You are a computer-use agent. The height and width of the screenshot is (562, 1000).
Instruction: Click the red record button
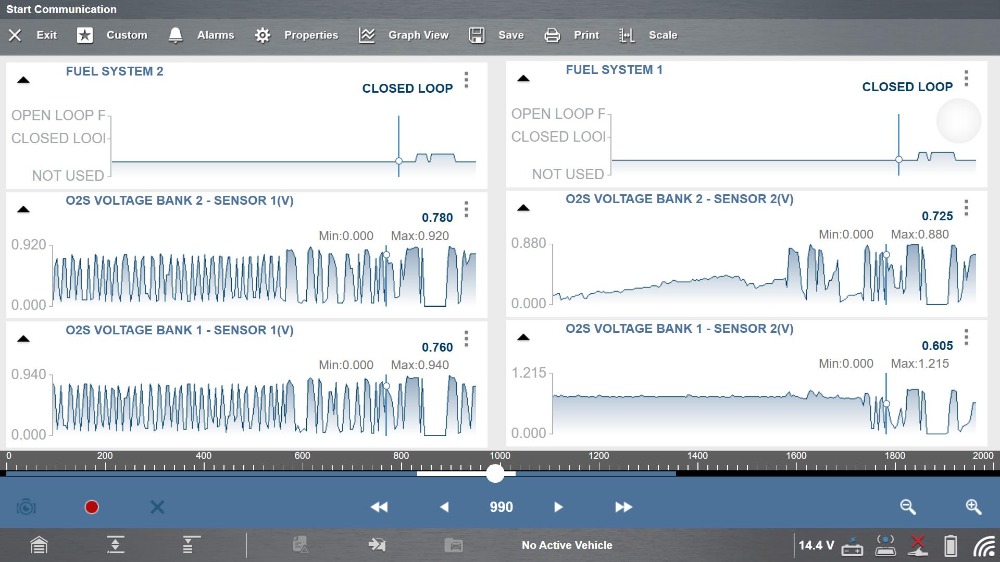[x=92, y=507]
